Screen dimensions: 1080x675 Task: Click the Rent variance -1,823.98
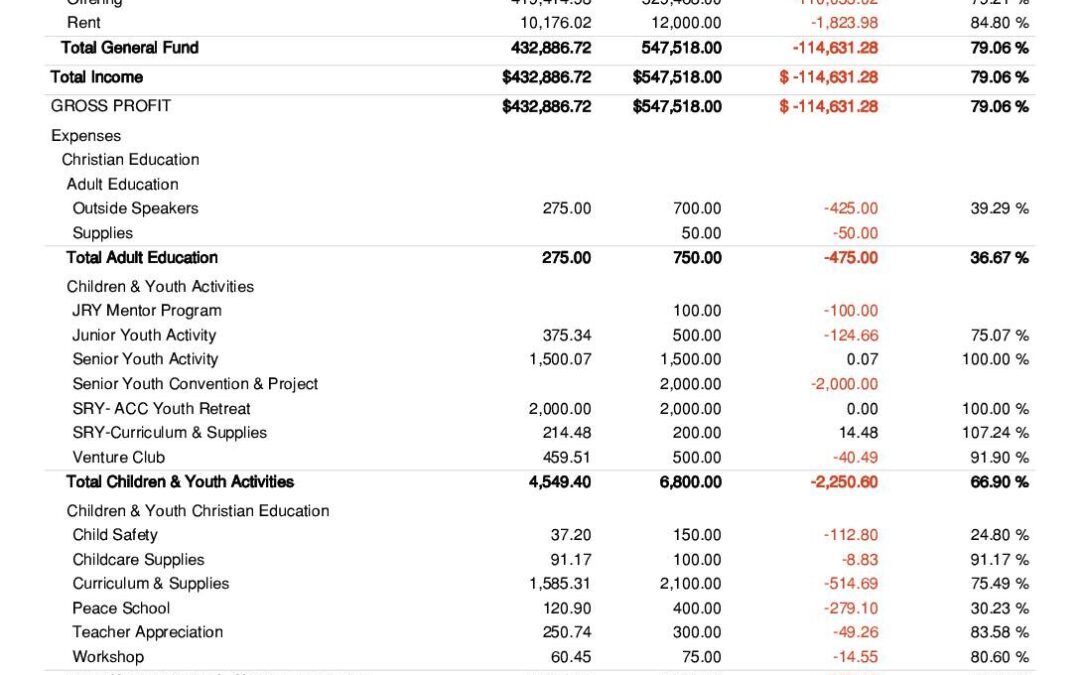point(844,23)
